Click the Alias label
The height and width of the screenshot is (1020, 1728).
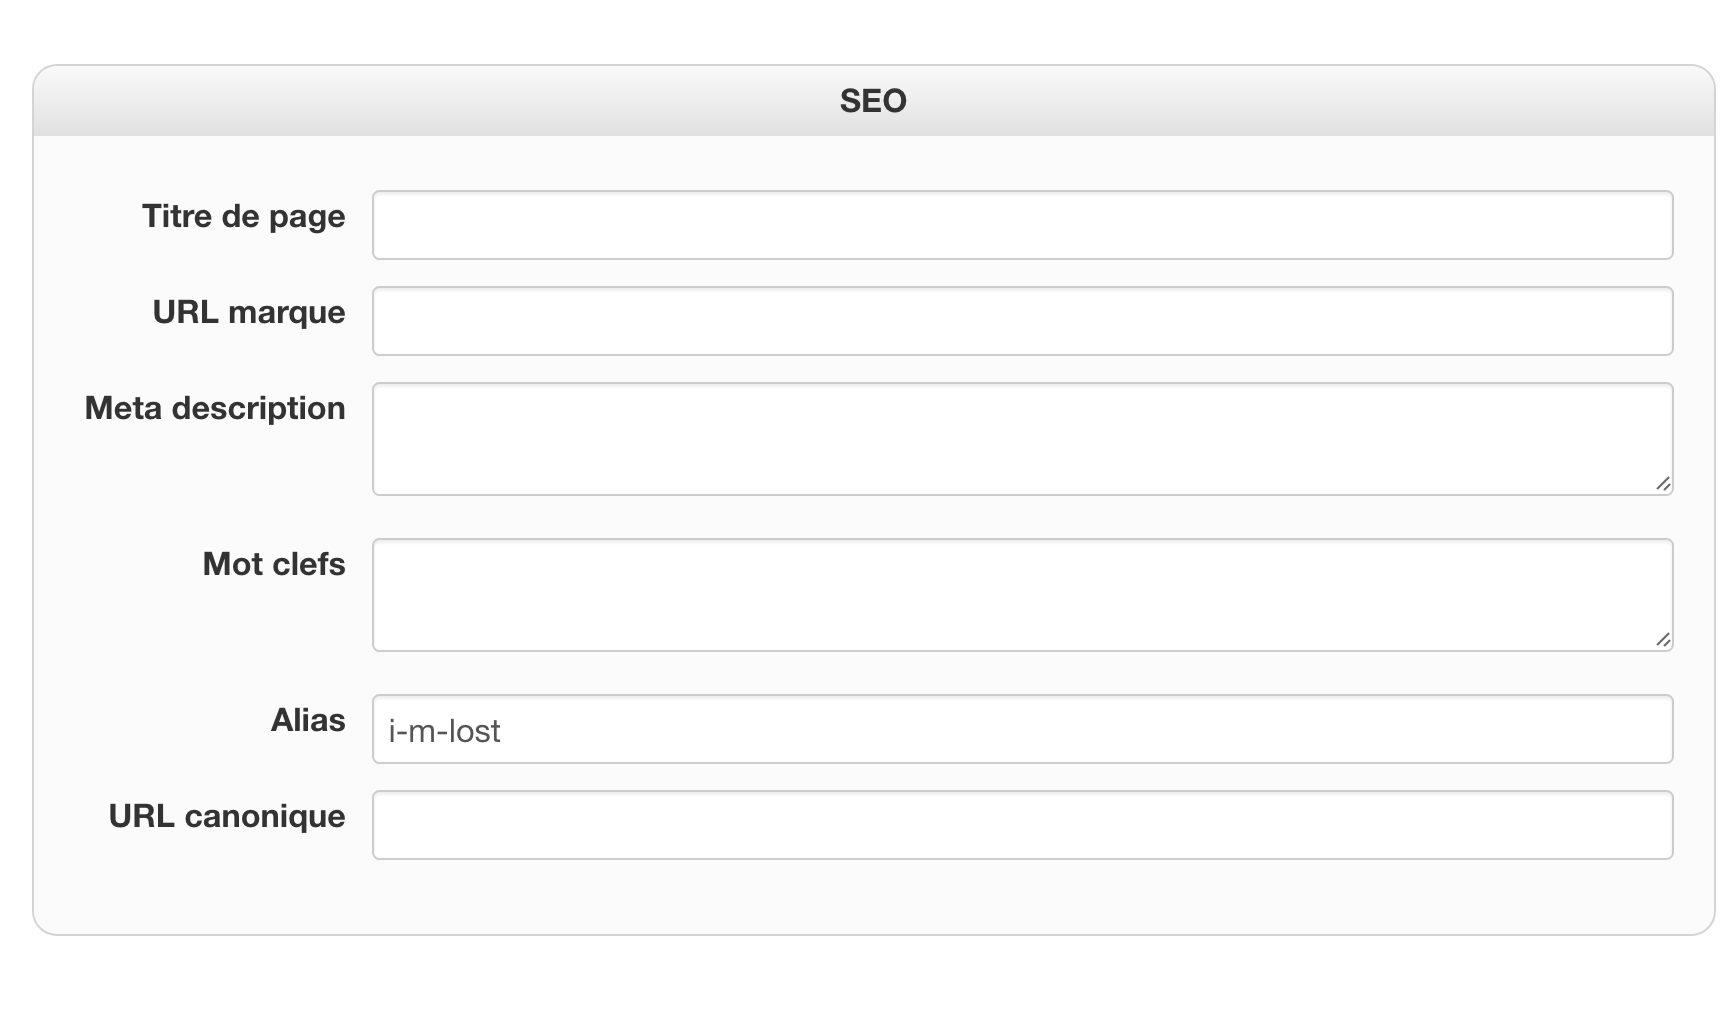click(x=308, y=720)
